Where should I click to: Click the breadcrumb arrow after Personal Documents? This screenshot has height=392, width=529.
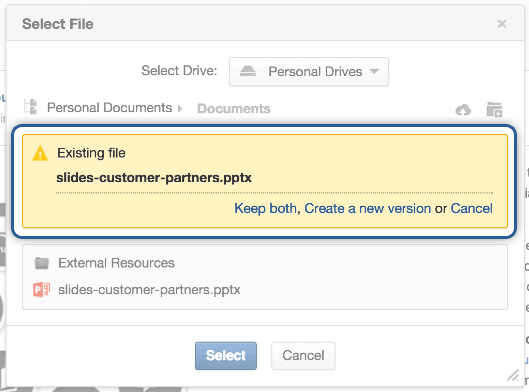pyautogui.click(x=180, y=109)
